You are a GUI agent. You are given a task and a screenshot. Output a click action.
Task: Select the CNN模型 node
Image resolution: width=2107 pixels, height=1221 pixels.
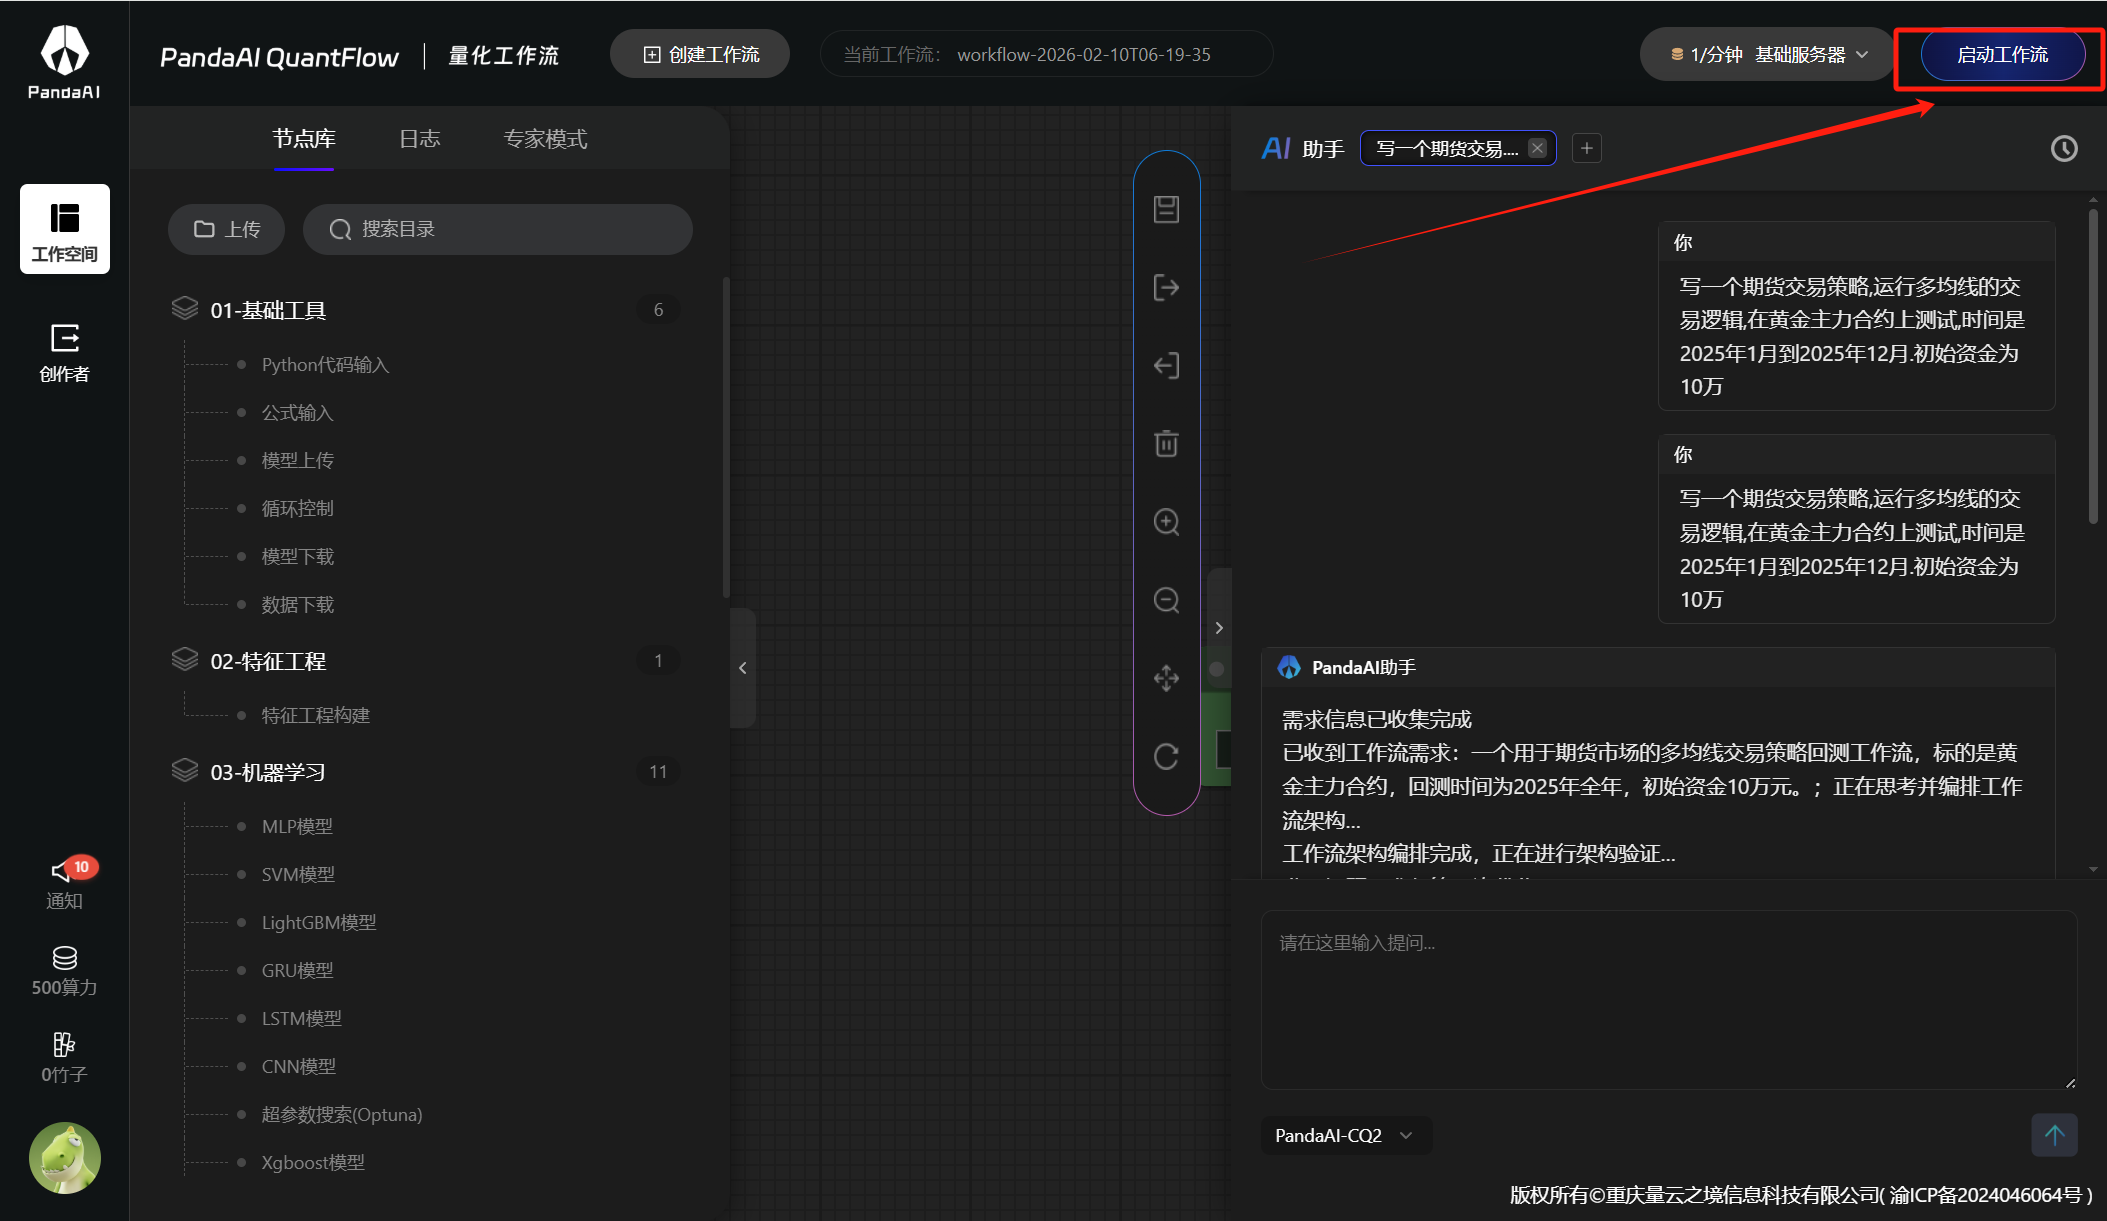pos(299,1066)
